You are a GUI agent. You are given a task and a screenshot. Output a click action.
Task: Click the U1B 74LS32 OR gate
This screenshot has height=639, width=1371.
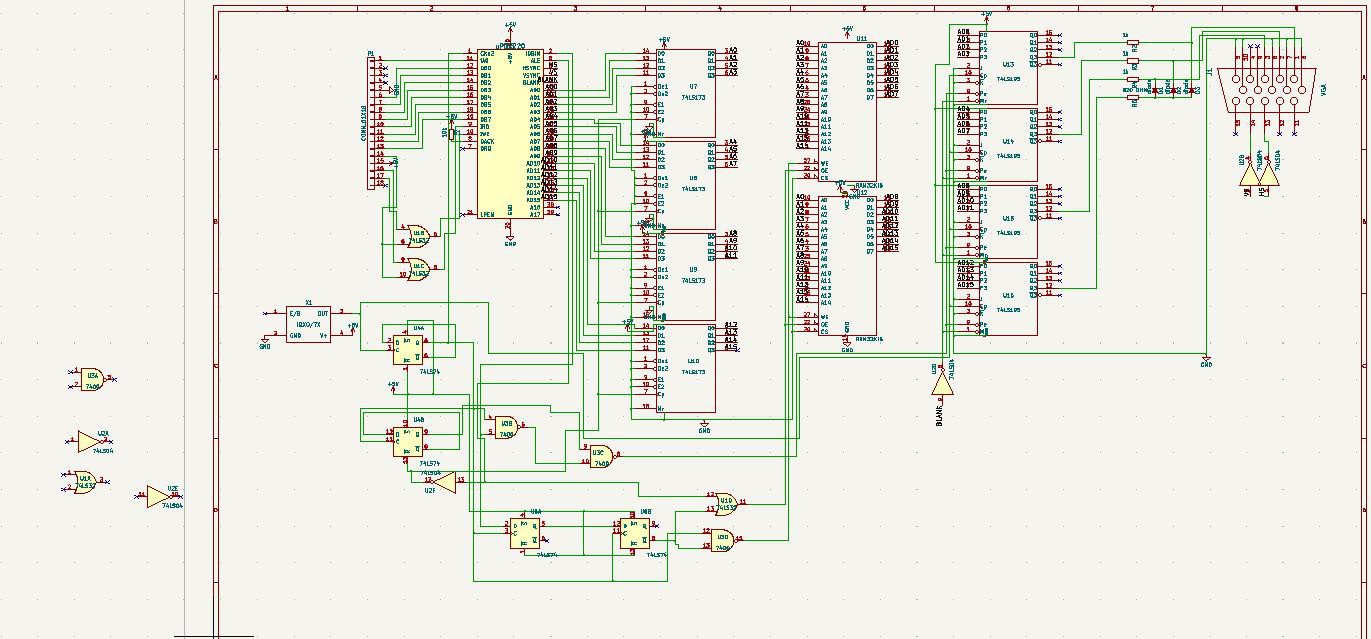point(415,234)
